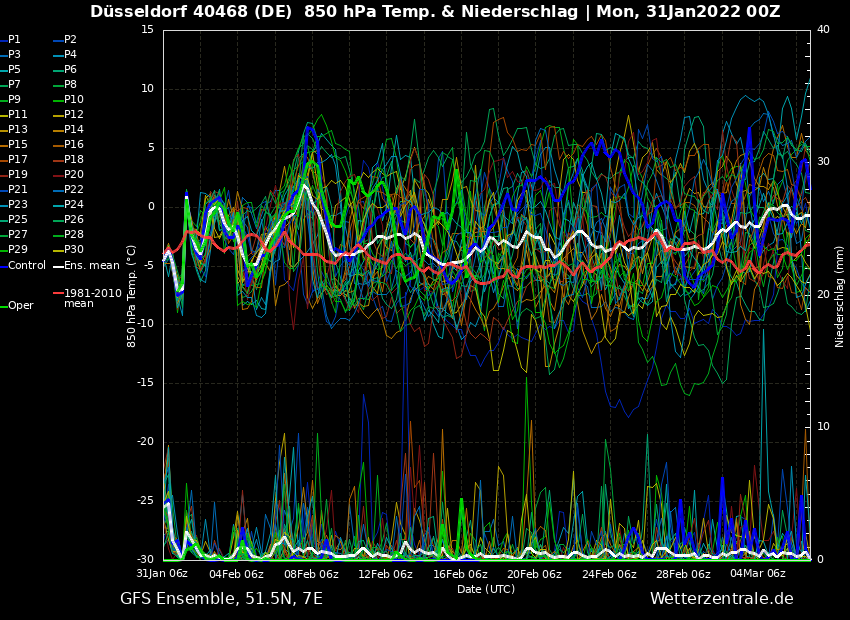The width and height of the screenshot is (850, 620).
Task: Click the 850 hPa Temp. axis label
Action: [x=132, y=295]
